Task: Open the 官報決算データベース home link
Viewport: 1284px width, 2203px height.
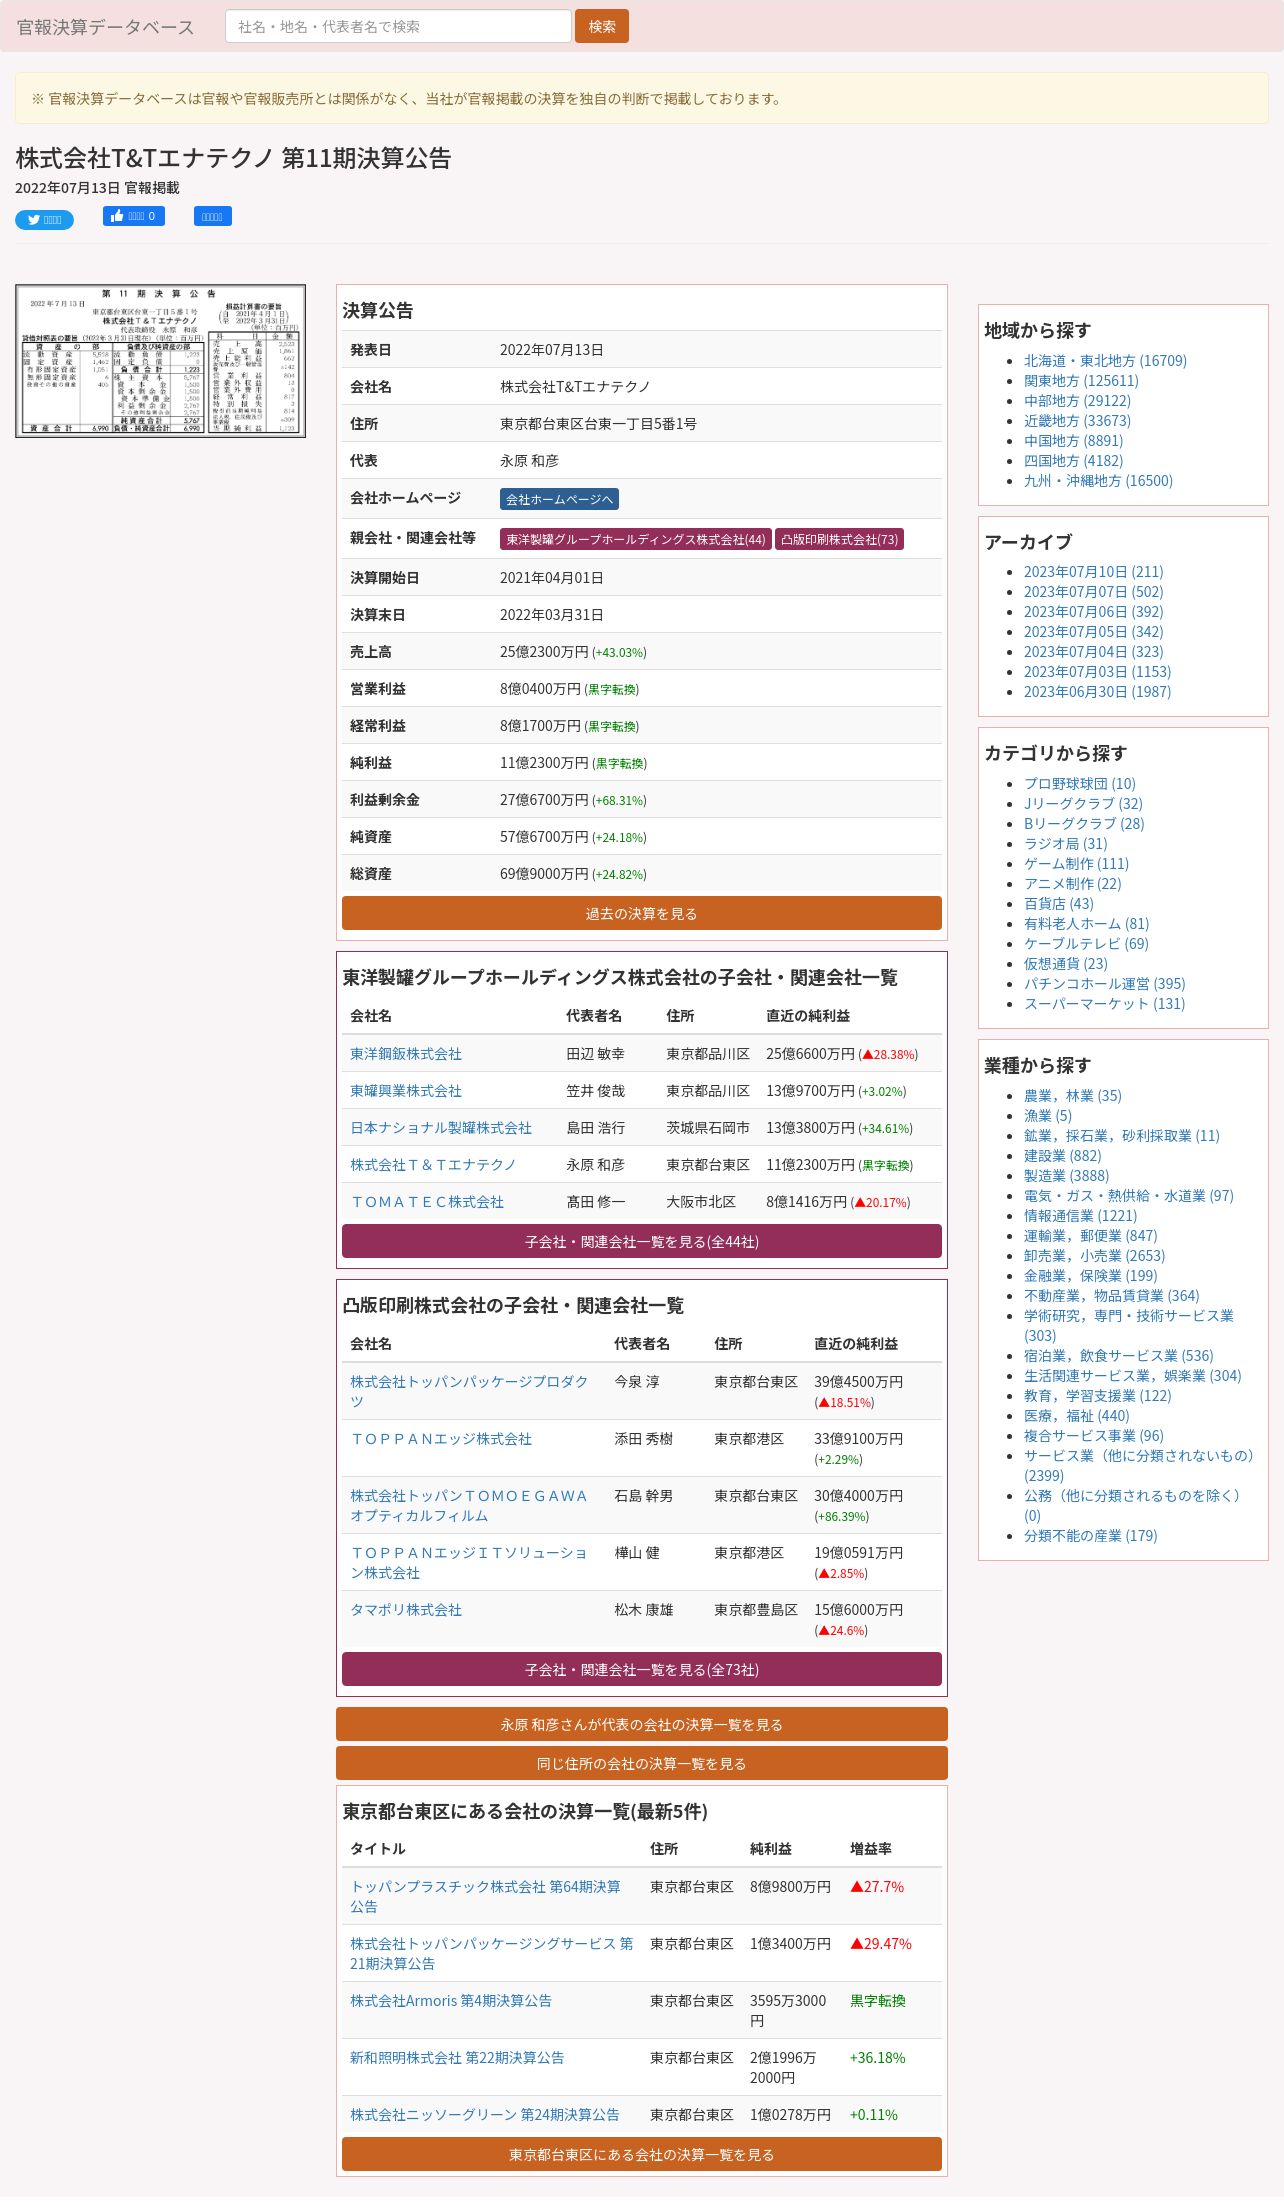Action: (106, 27)
